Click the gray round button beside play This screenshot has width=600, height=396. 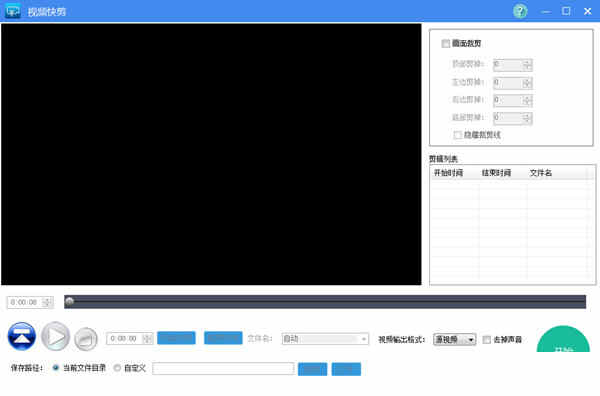click(x=86, y=339)
